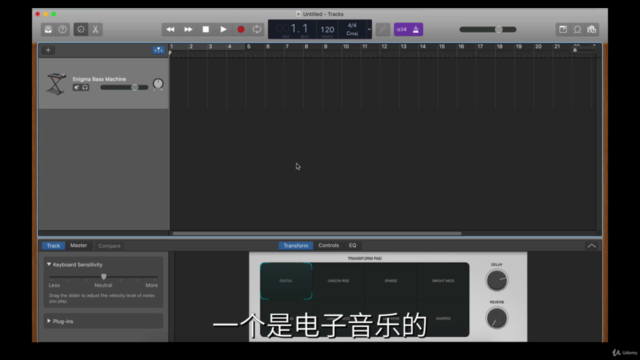Start recording with the red Record button
The image size is (640, 360).
(241, 29)
